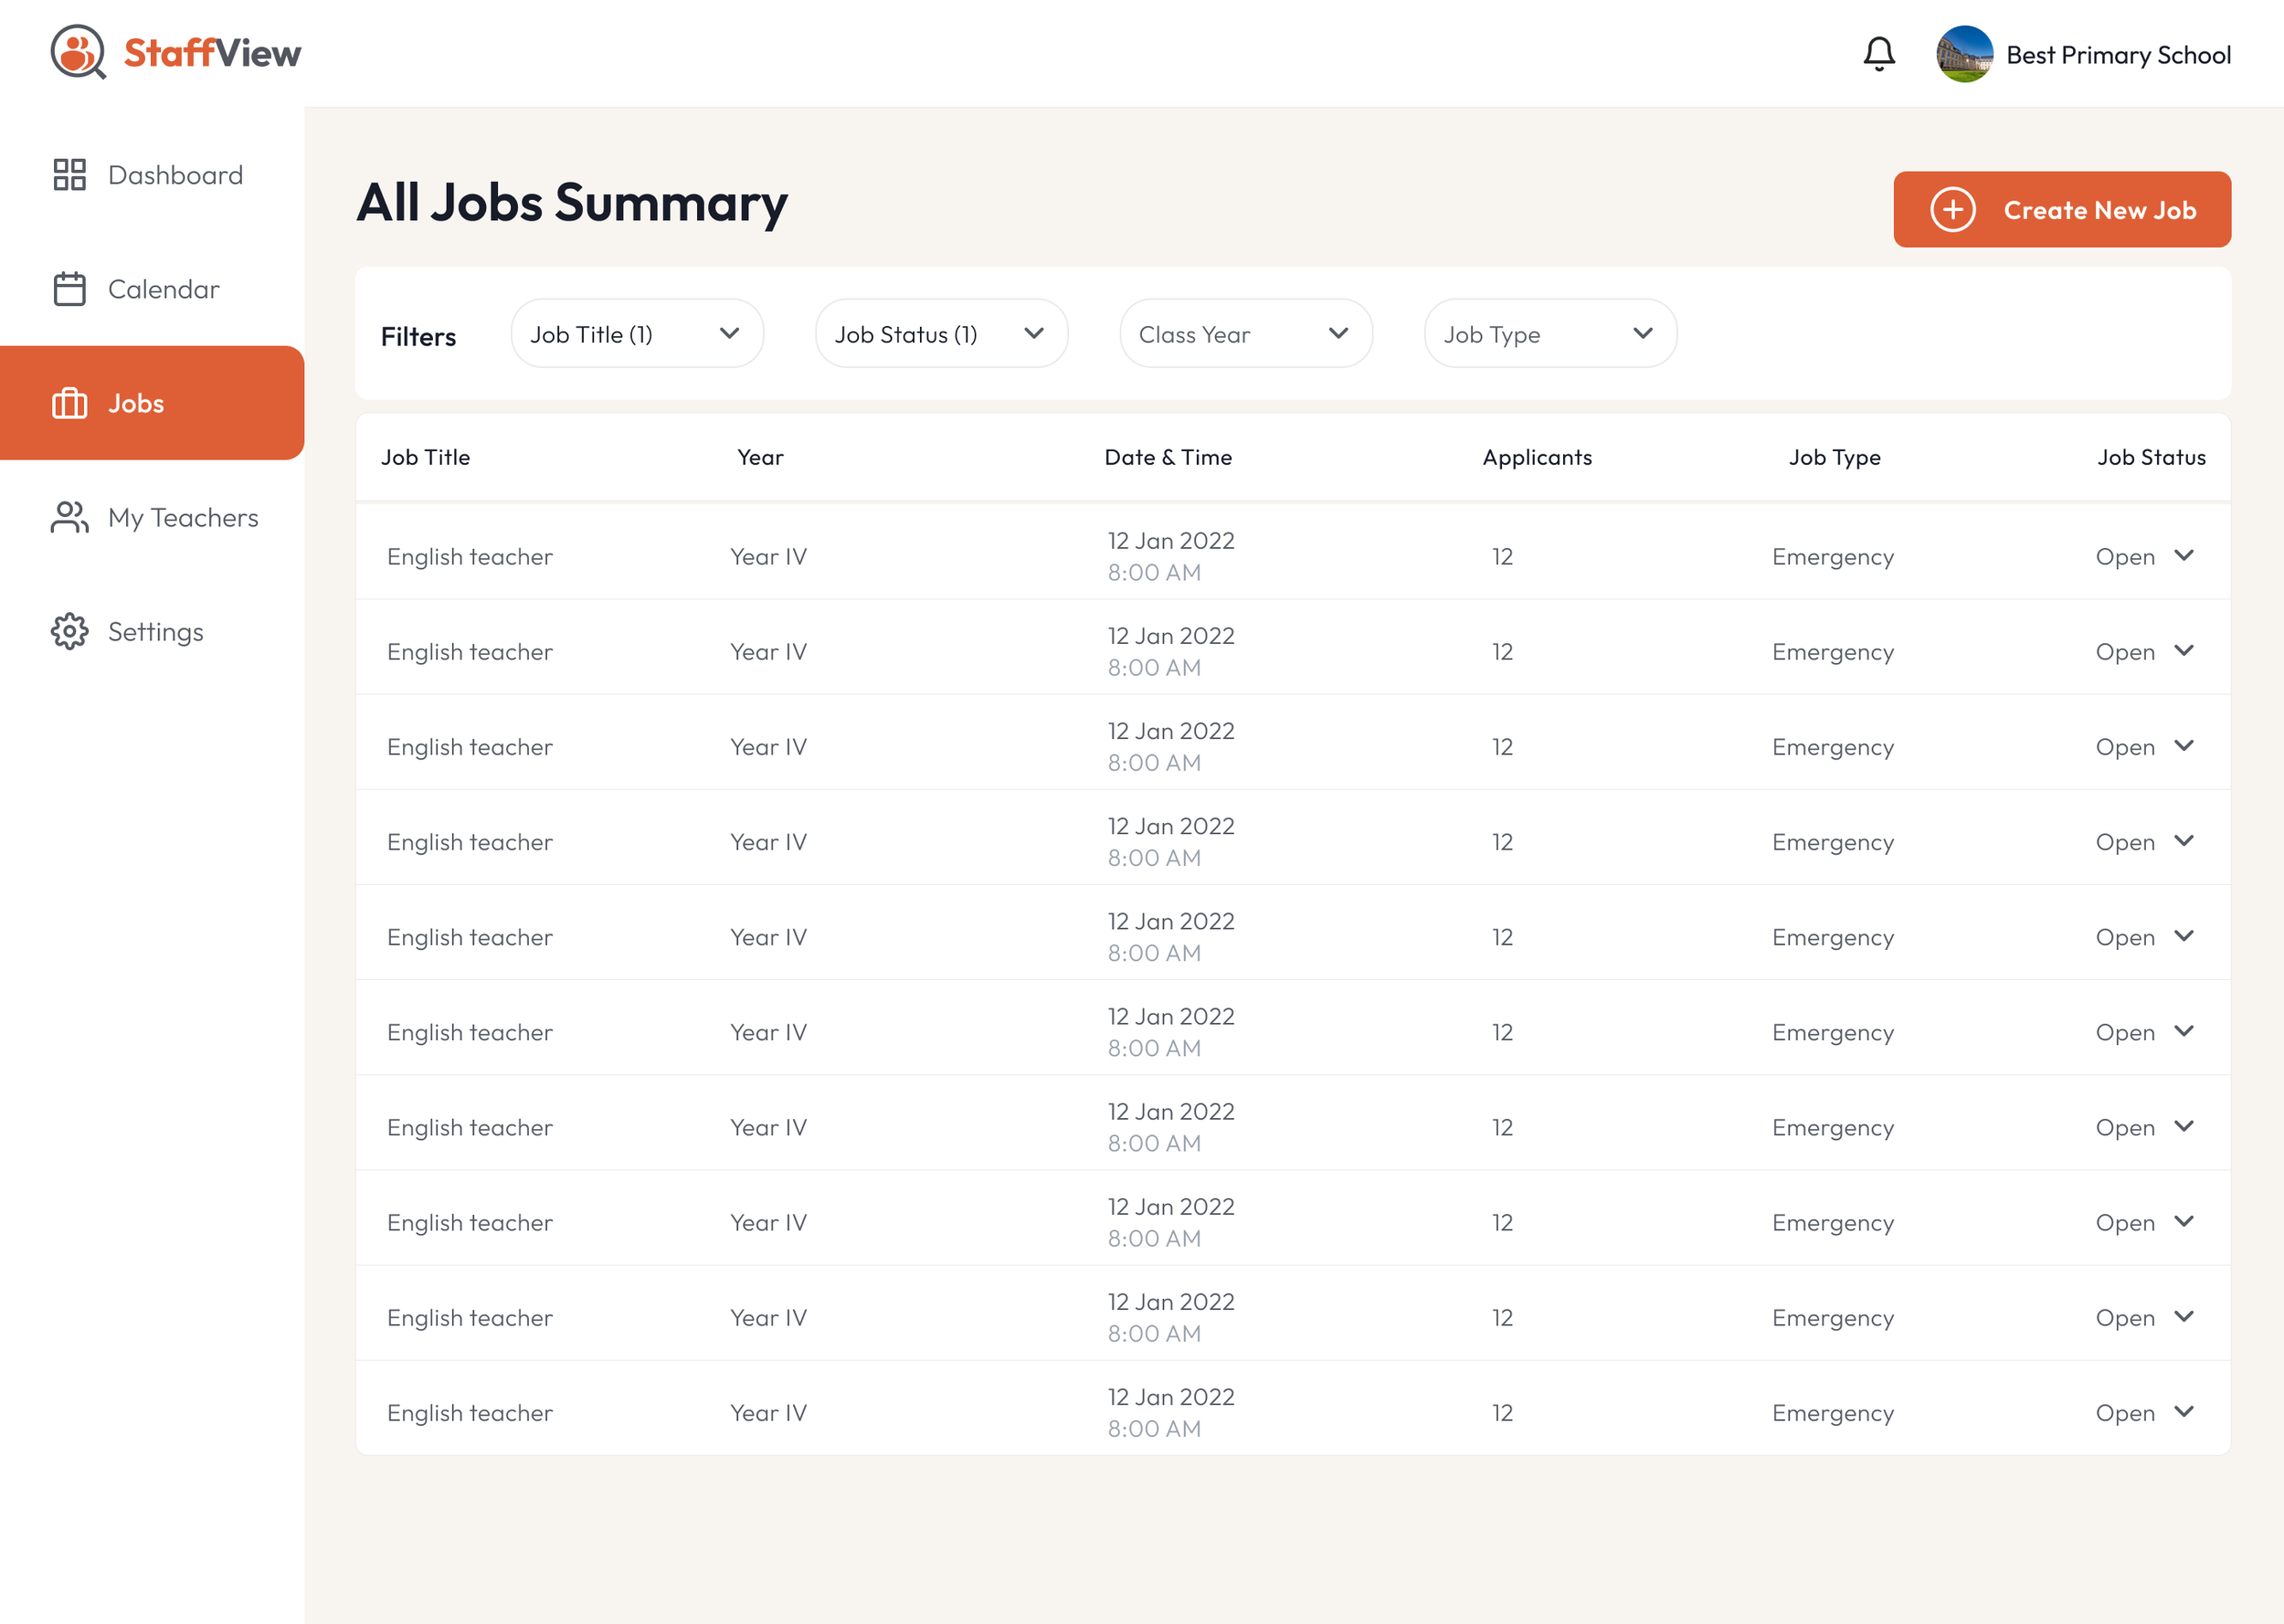Click the Calendar icon in sidebar
This screenshot has height=1624, width=2284.
point(69,289)
